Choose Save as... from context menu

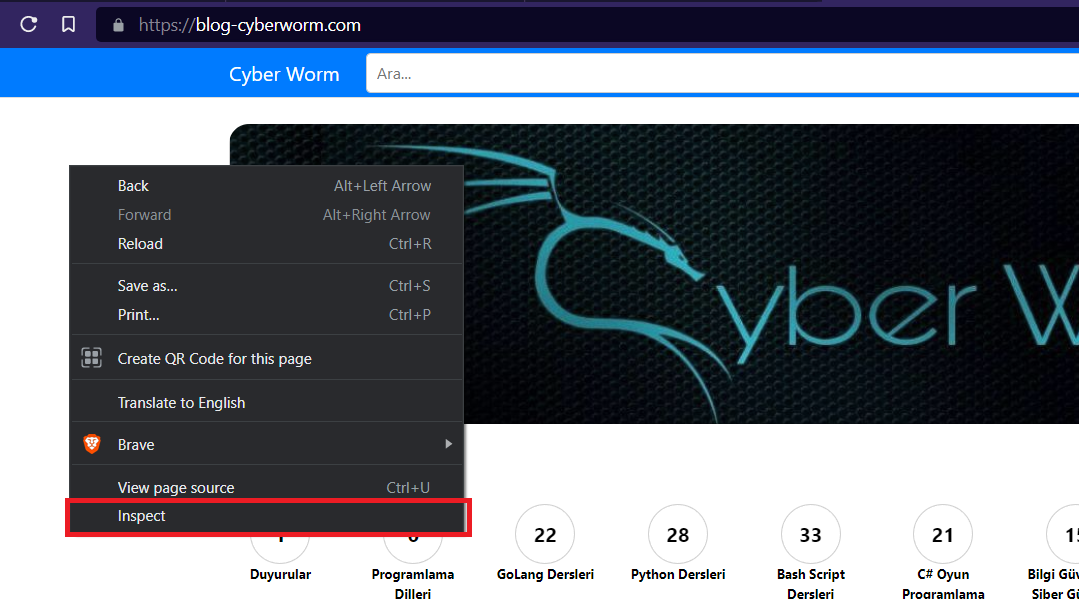point(147,286)
